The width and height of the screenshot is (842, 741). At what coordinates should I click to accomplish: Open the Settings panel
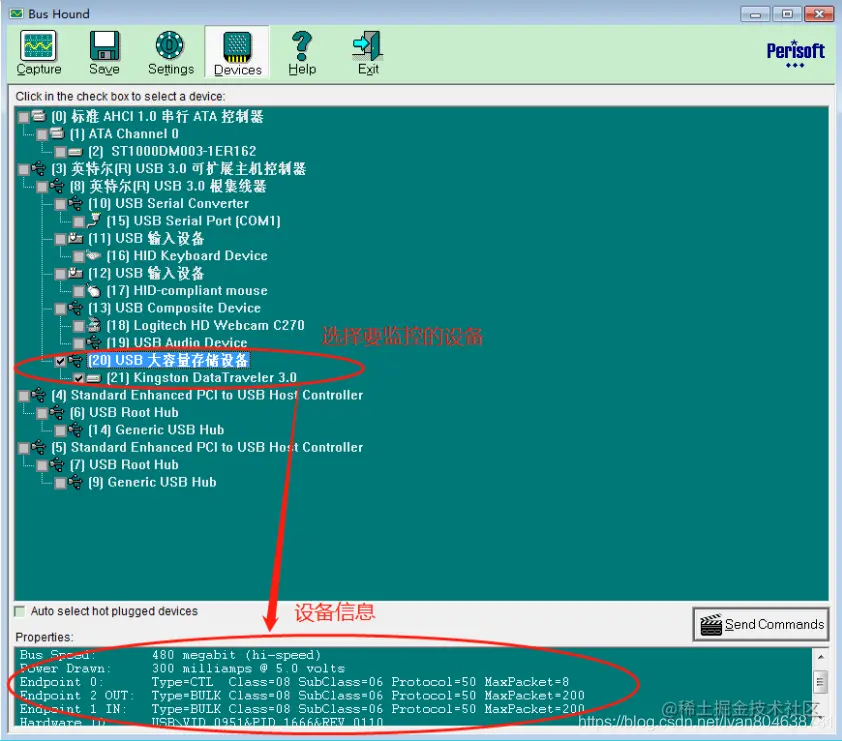coord(171,53)
